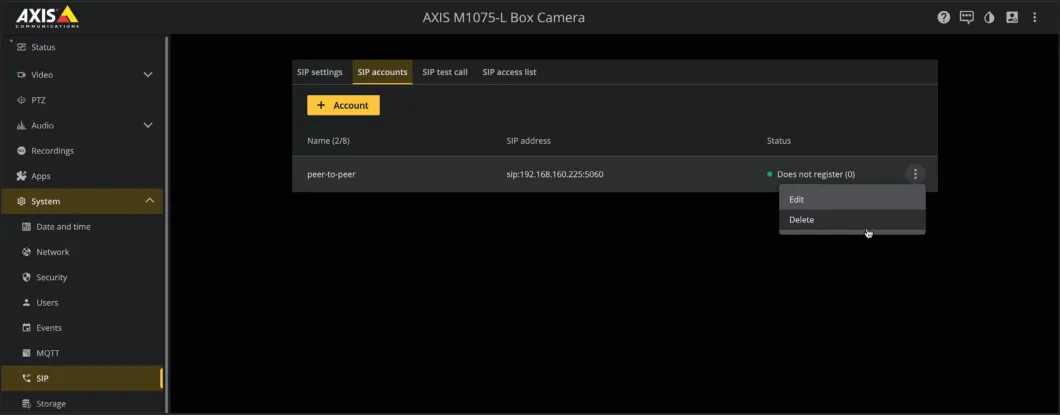Switch to SIP settings tab
This screenshot has height=417, width=1060.
(320, 72)
